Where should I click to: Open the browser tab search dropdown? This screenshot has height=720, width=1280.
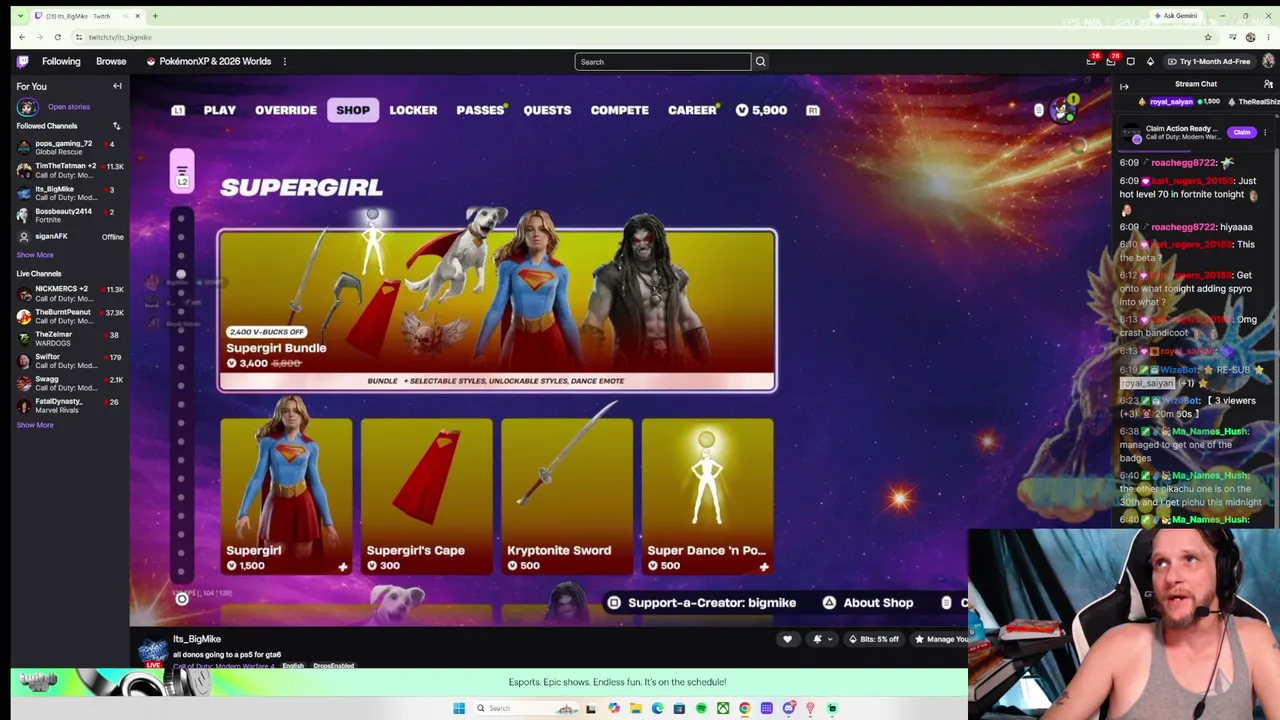tap(20, 16)
